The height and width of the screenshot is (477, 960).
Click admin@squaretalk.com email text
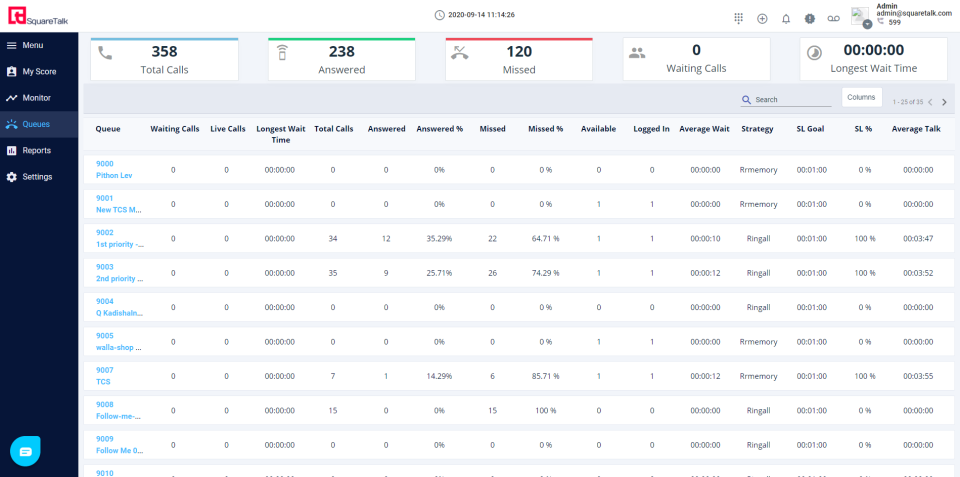[914, 13]
